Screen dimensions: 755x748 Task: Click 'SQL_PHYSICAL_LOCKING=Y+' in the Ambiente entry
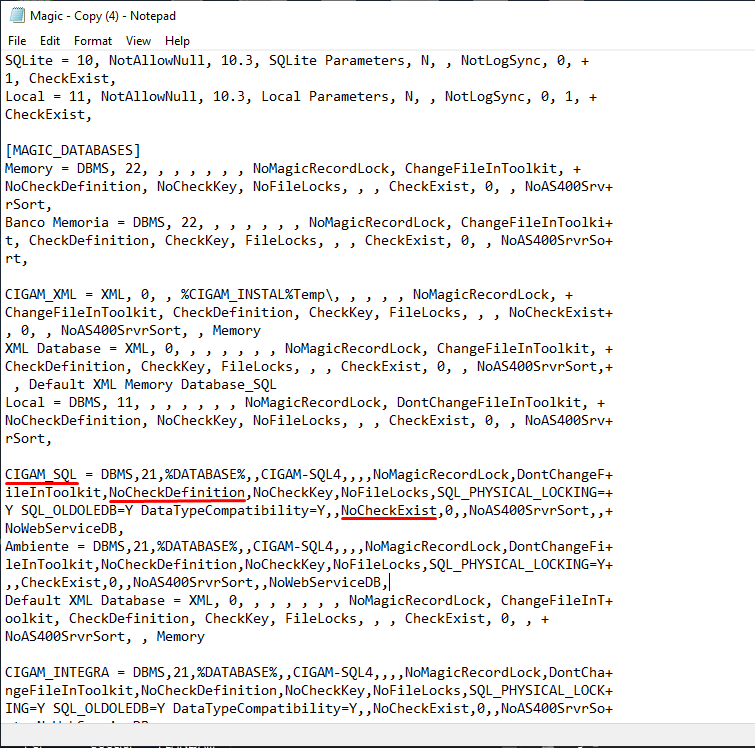521,564
